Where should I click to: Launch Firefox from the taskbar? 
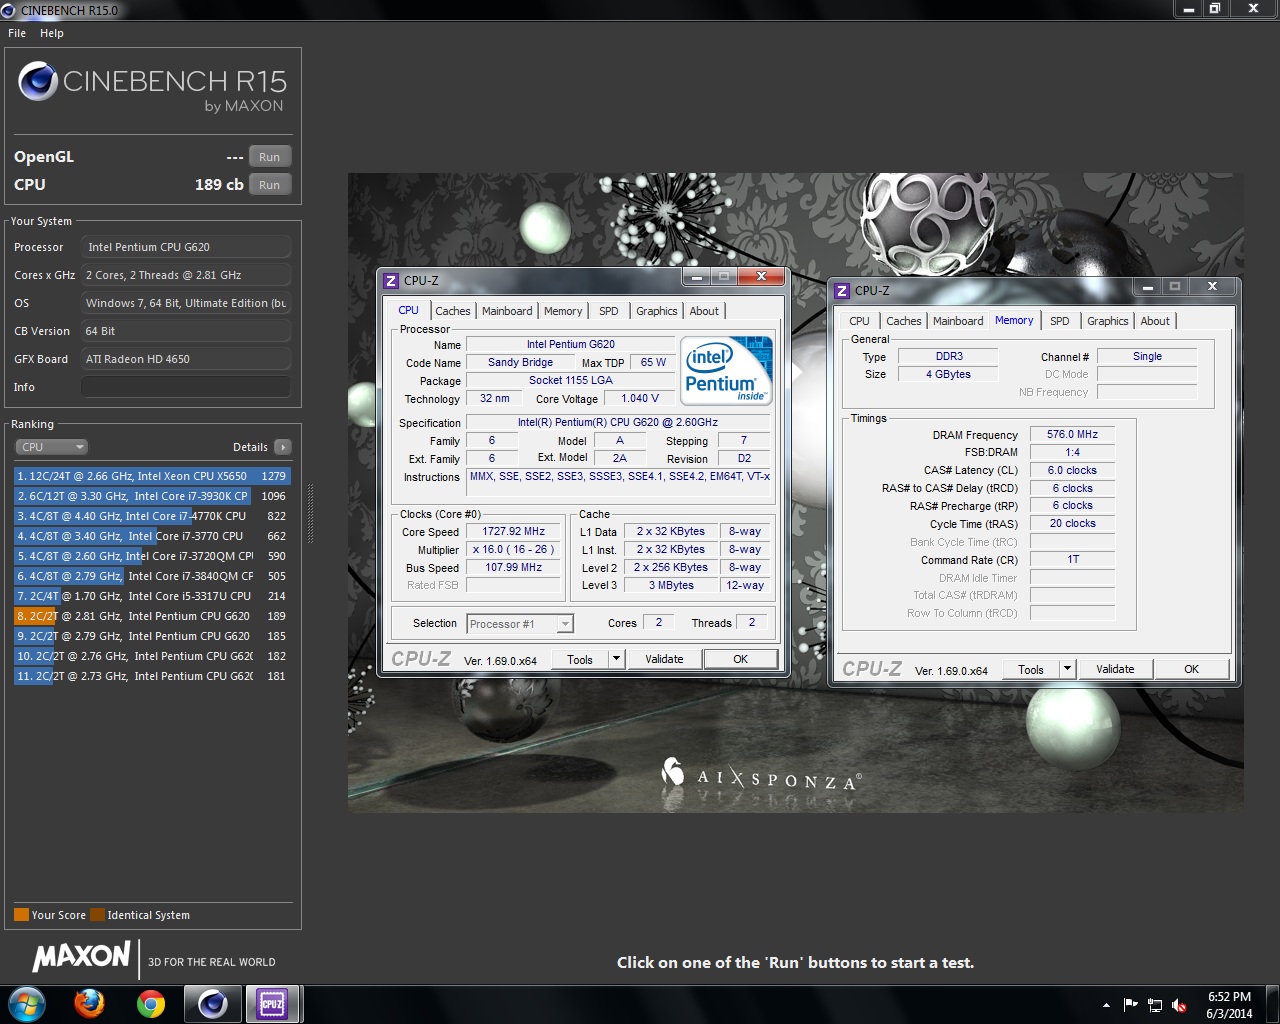pyautogui.click(x=89, y=1004)
